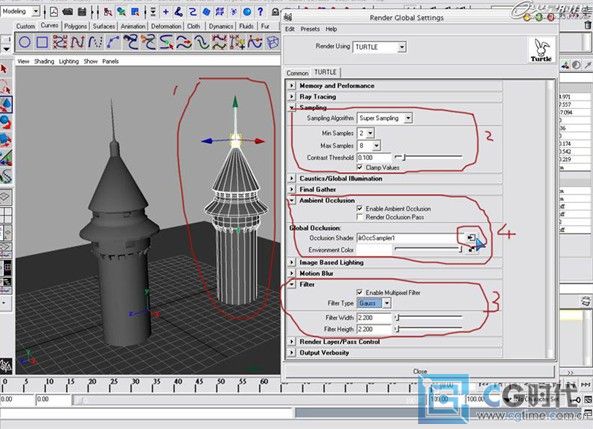Select by hierarchy mode icon
Viewport: 593px width, 429px height.
point(108,12)
